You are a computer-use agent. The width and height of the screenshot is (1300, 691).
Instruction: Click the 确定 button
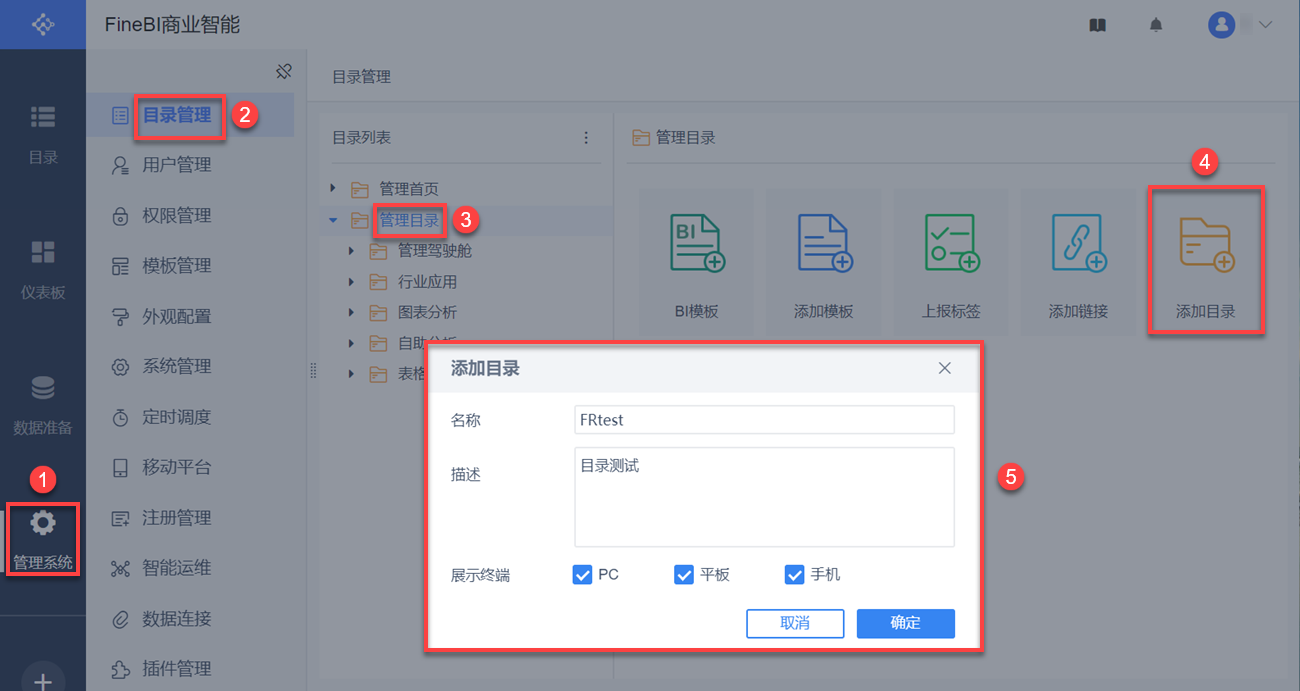[906, 623]
